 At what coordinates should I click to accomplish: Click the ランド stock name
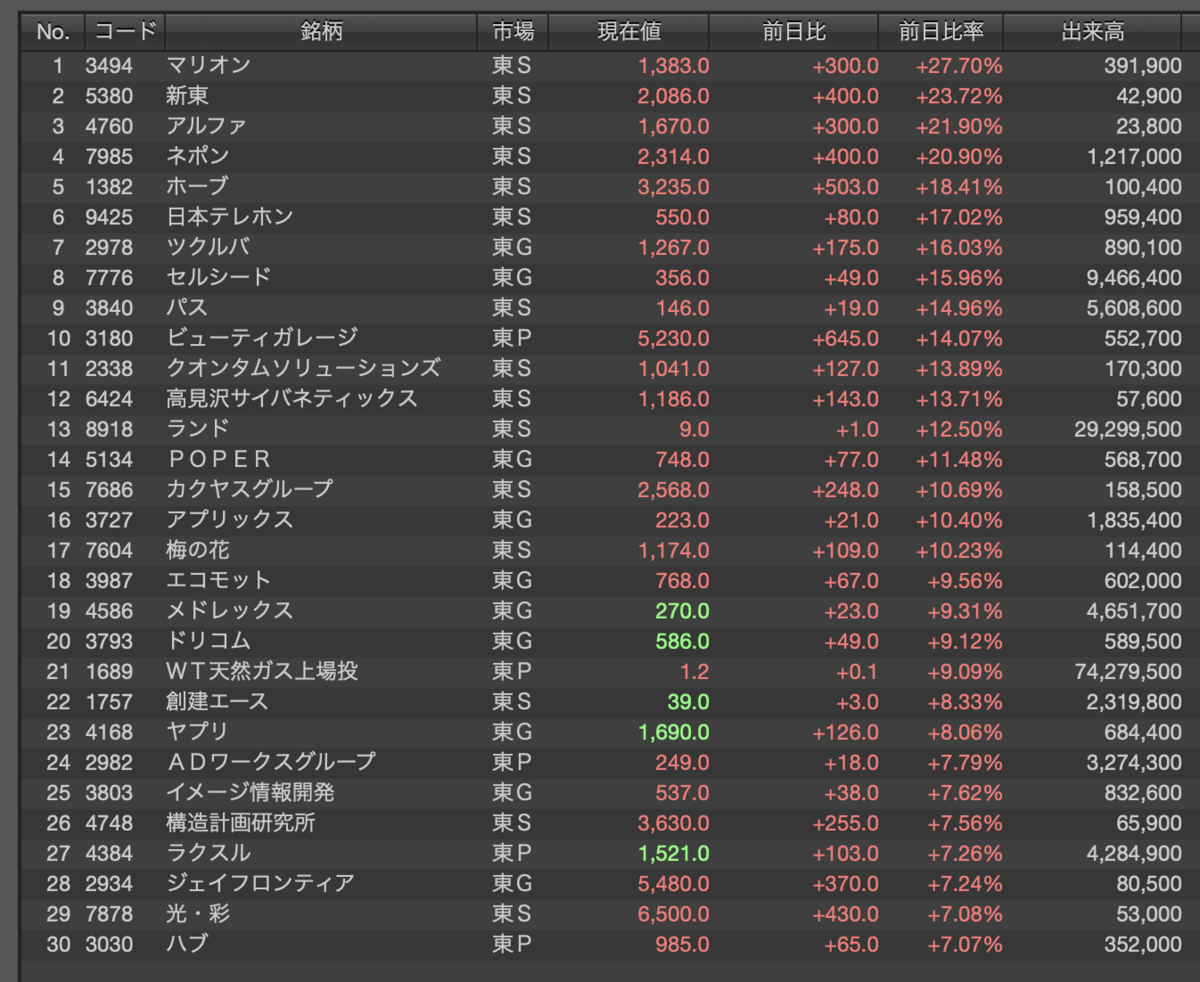pos(197,428)
